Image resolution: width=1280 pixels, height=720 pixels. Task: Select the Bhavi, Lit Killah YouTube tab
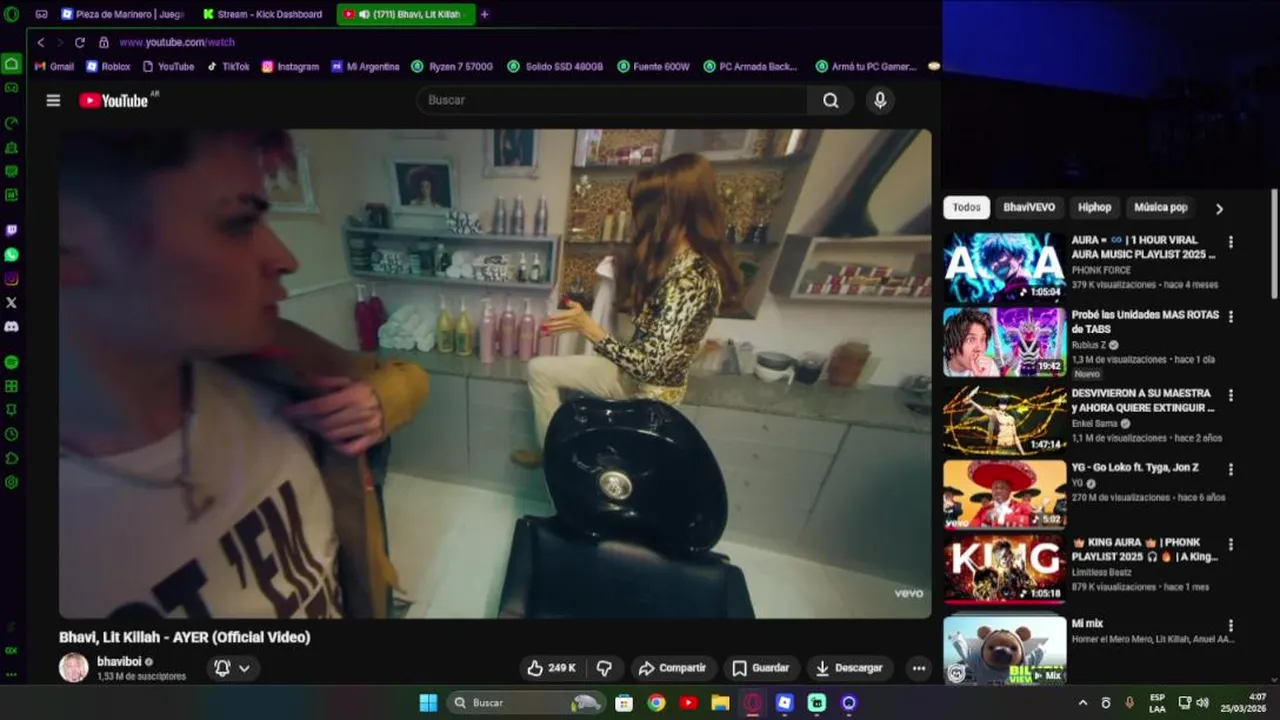[x=404, y=14]
